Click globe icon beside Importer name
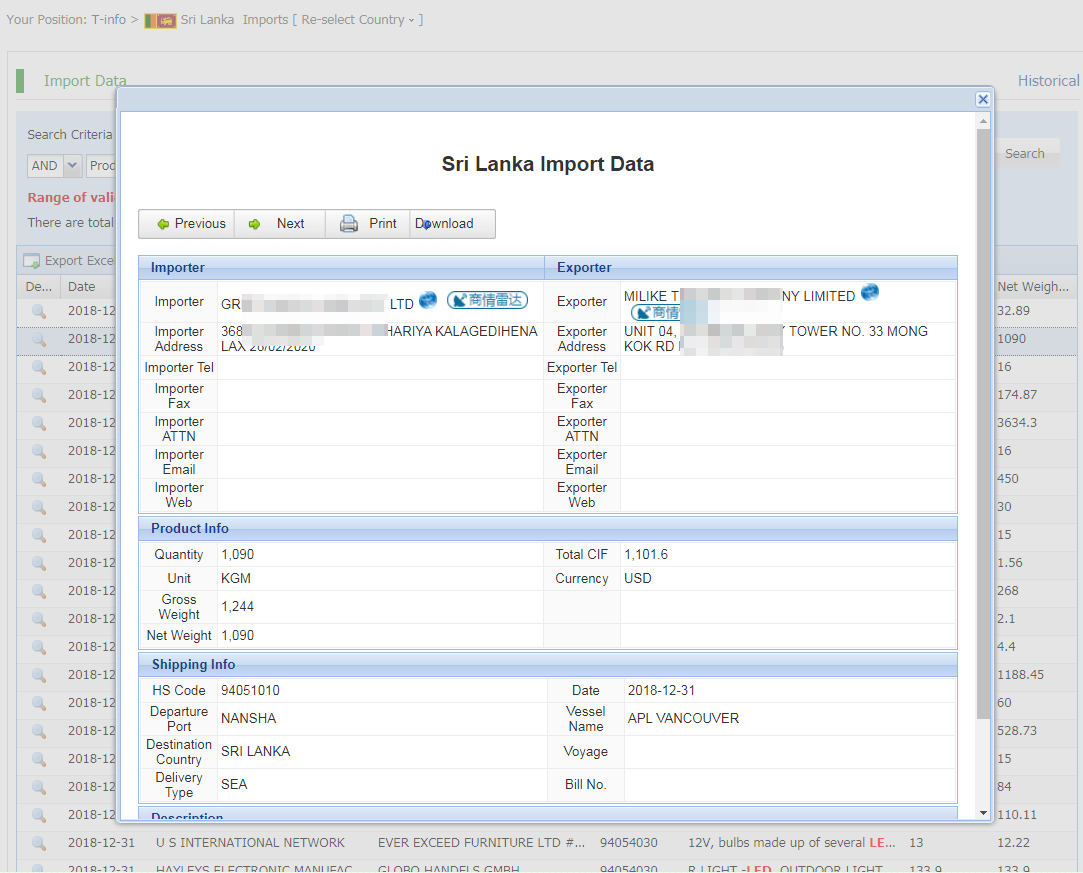Screen dimensions: 1083x873 click(x=428, y=300)
